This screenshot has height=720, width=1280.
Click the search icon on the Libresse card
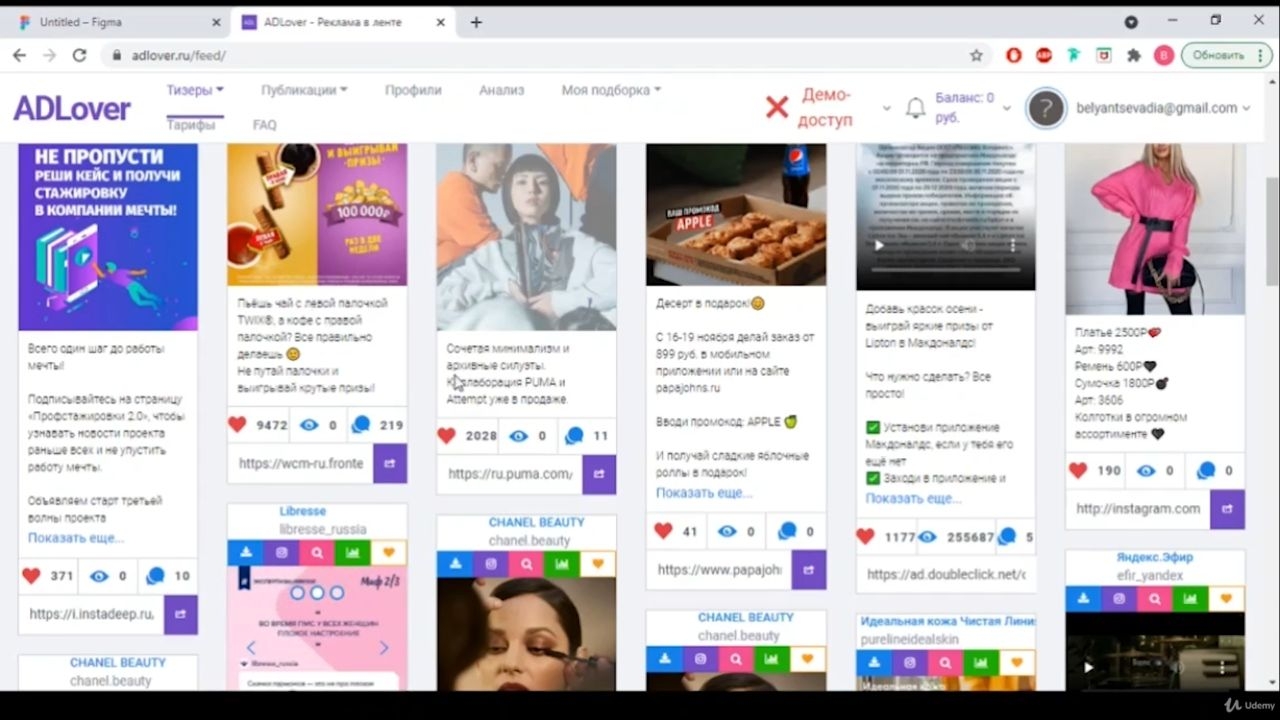pyautogui.click(x=317, y=552)
